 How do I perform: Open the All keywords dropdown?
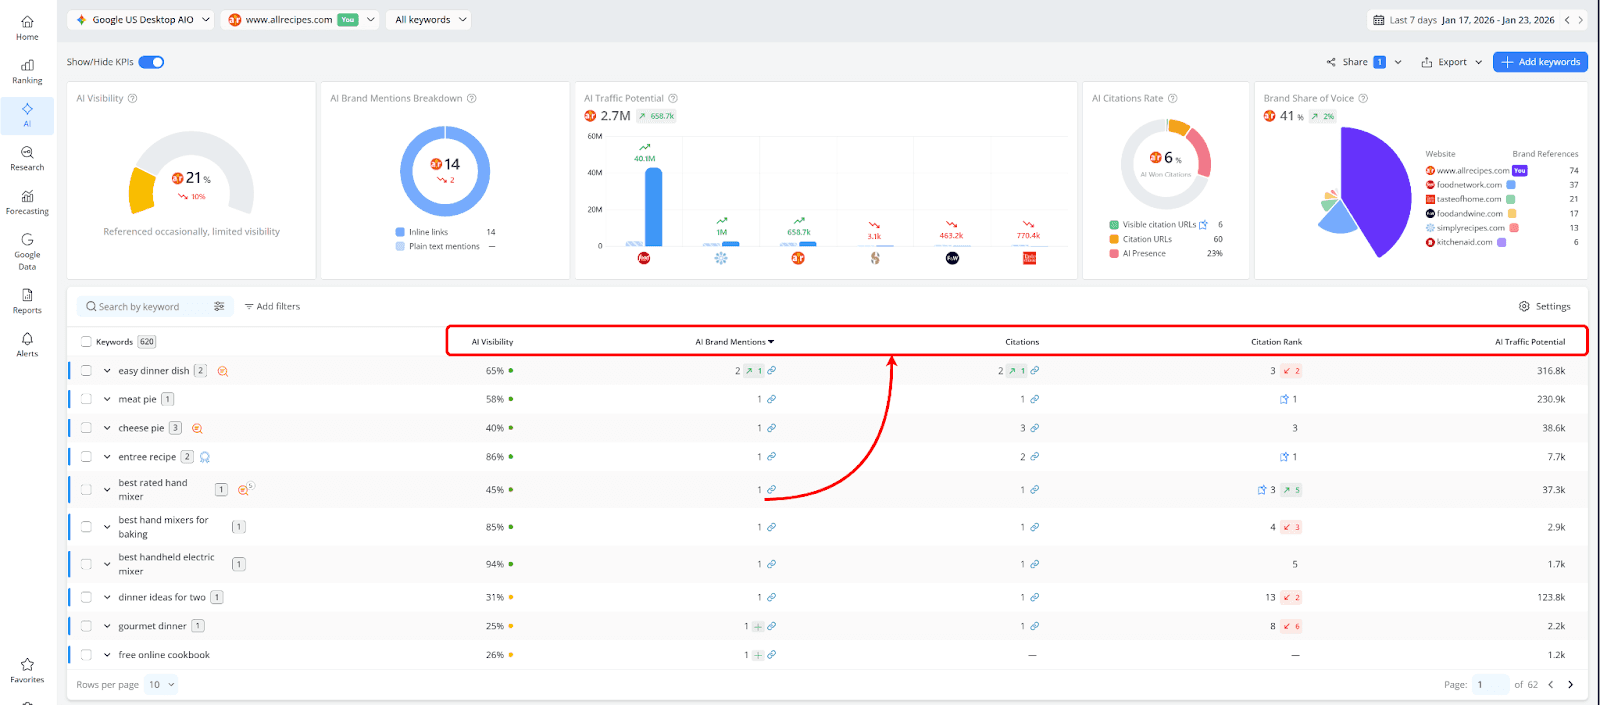[429, 20]
